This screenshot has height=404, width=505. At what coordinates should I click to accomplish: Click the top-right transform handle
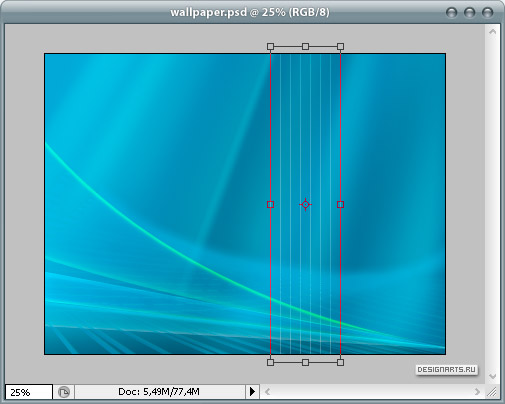(340, 46)
